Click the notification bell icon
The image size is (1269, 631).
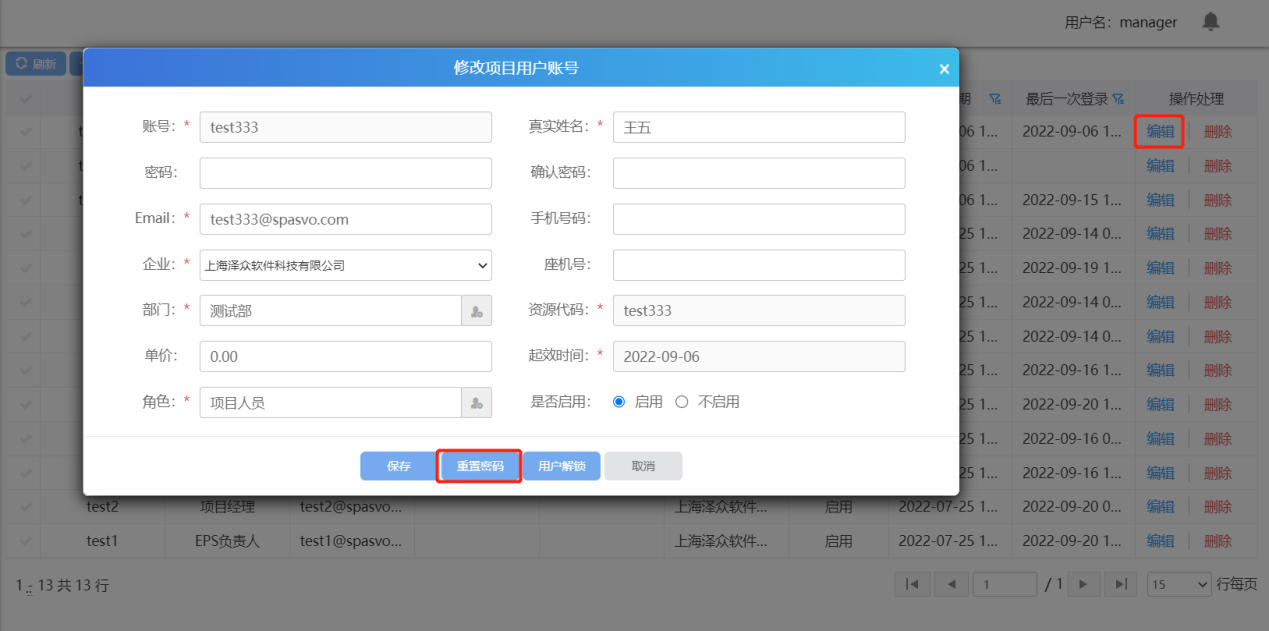1211,21
